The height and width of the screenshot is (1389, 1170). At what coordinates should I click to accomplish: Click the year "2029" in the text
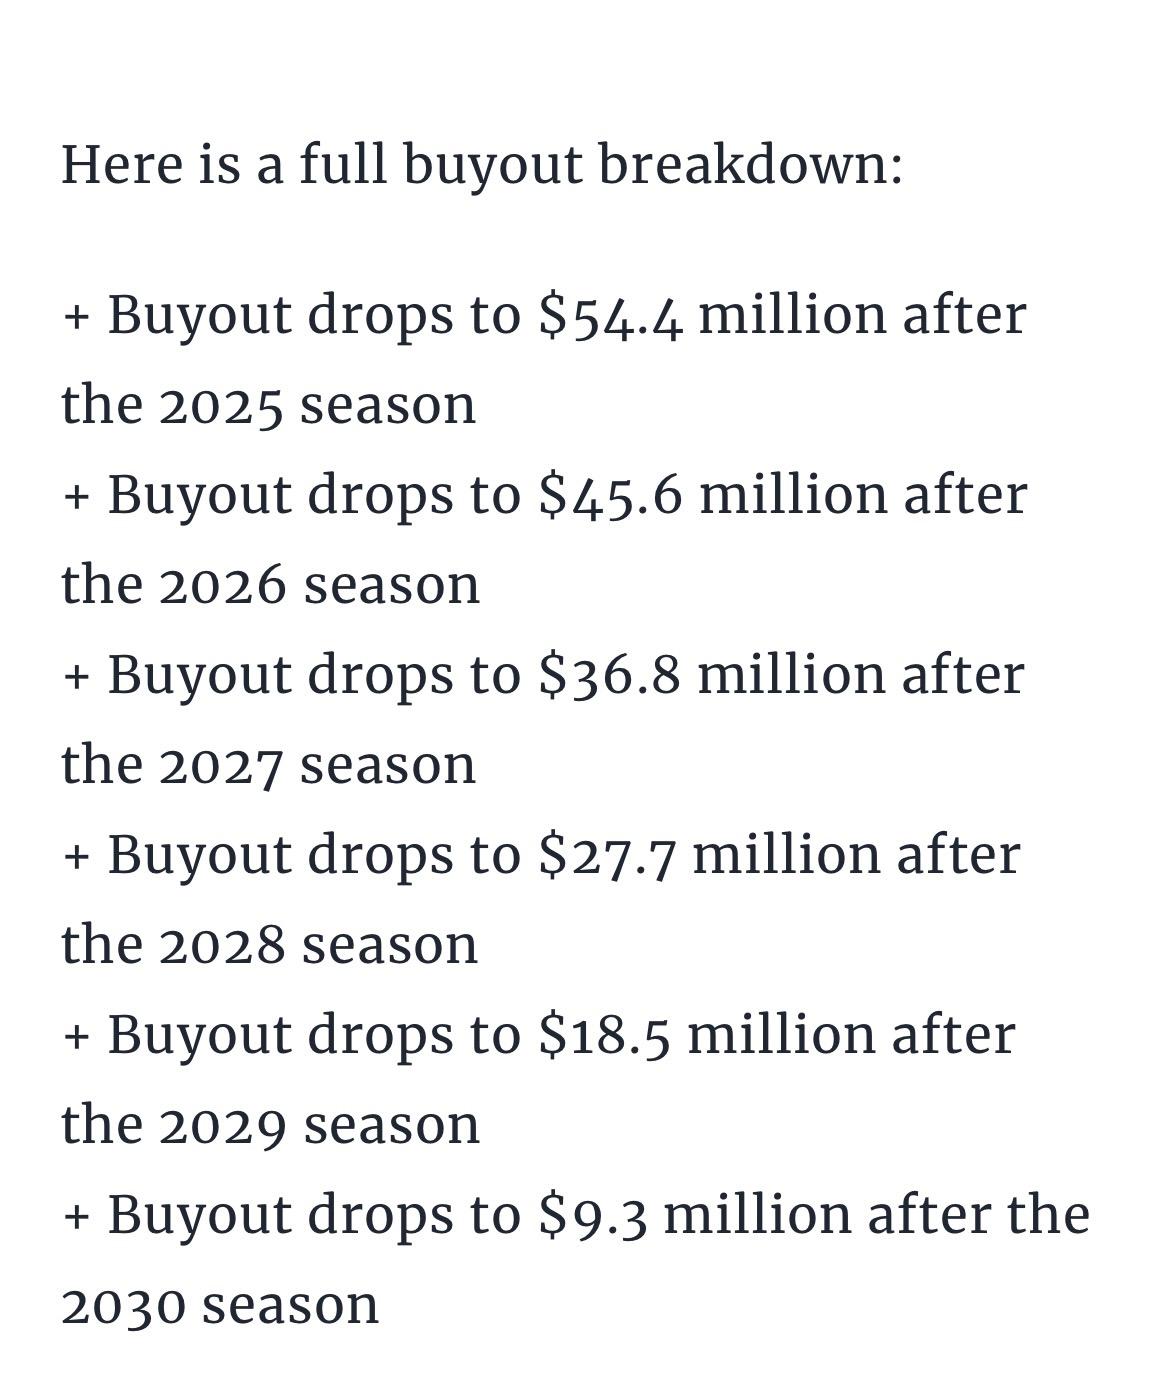(x=223, y=1126)
